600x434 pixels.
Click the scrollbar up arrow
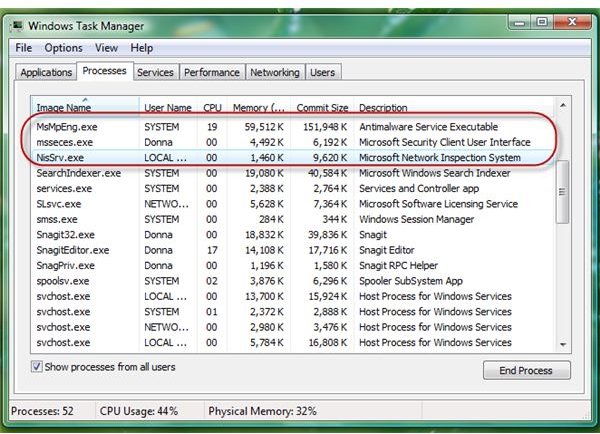tap(562, 105)
